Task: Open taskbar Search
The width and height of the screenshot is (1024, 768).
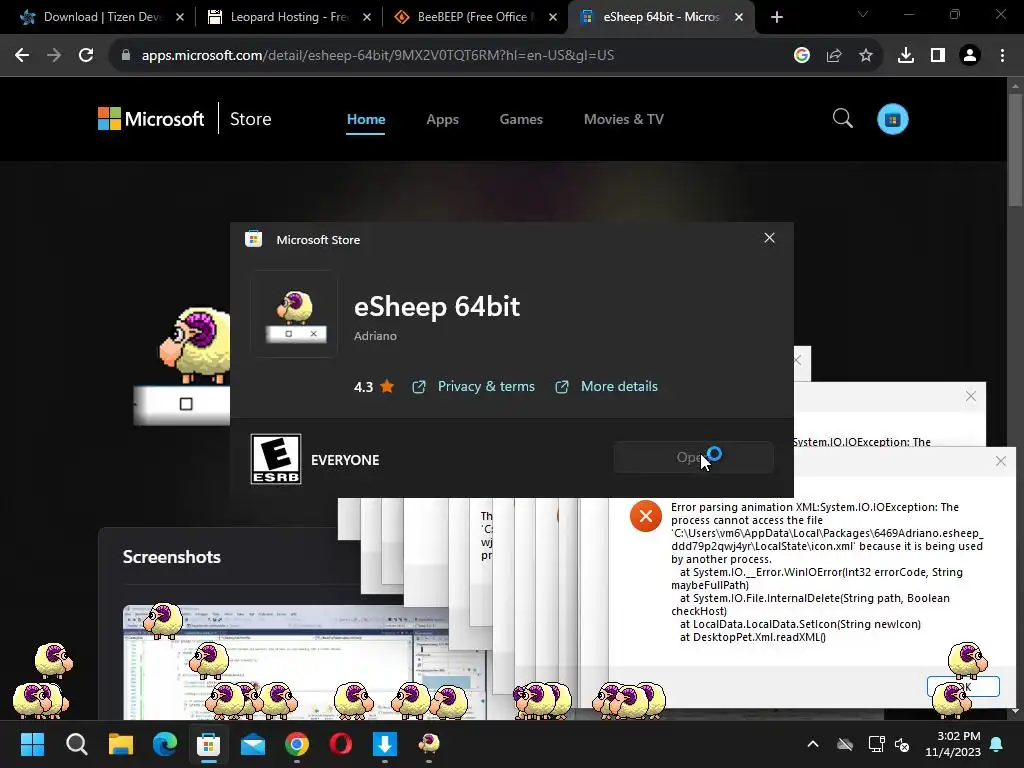Action: pos(76,744)
